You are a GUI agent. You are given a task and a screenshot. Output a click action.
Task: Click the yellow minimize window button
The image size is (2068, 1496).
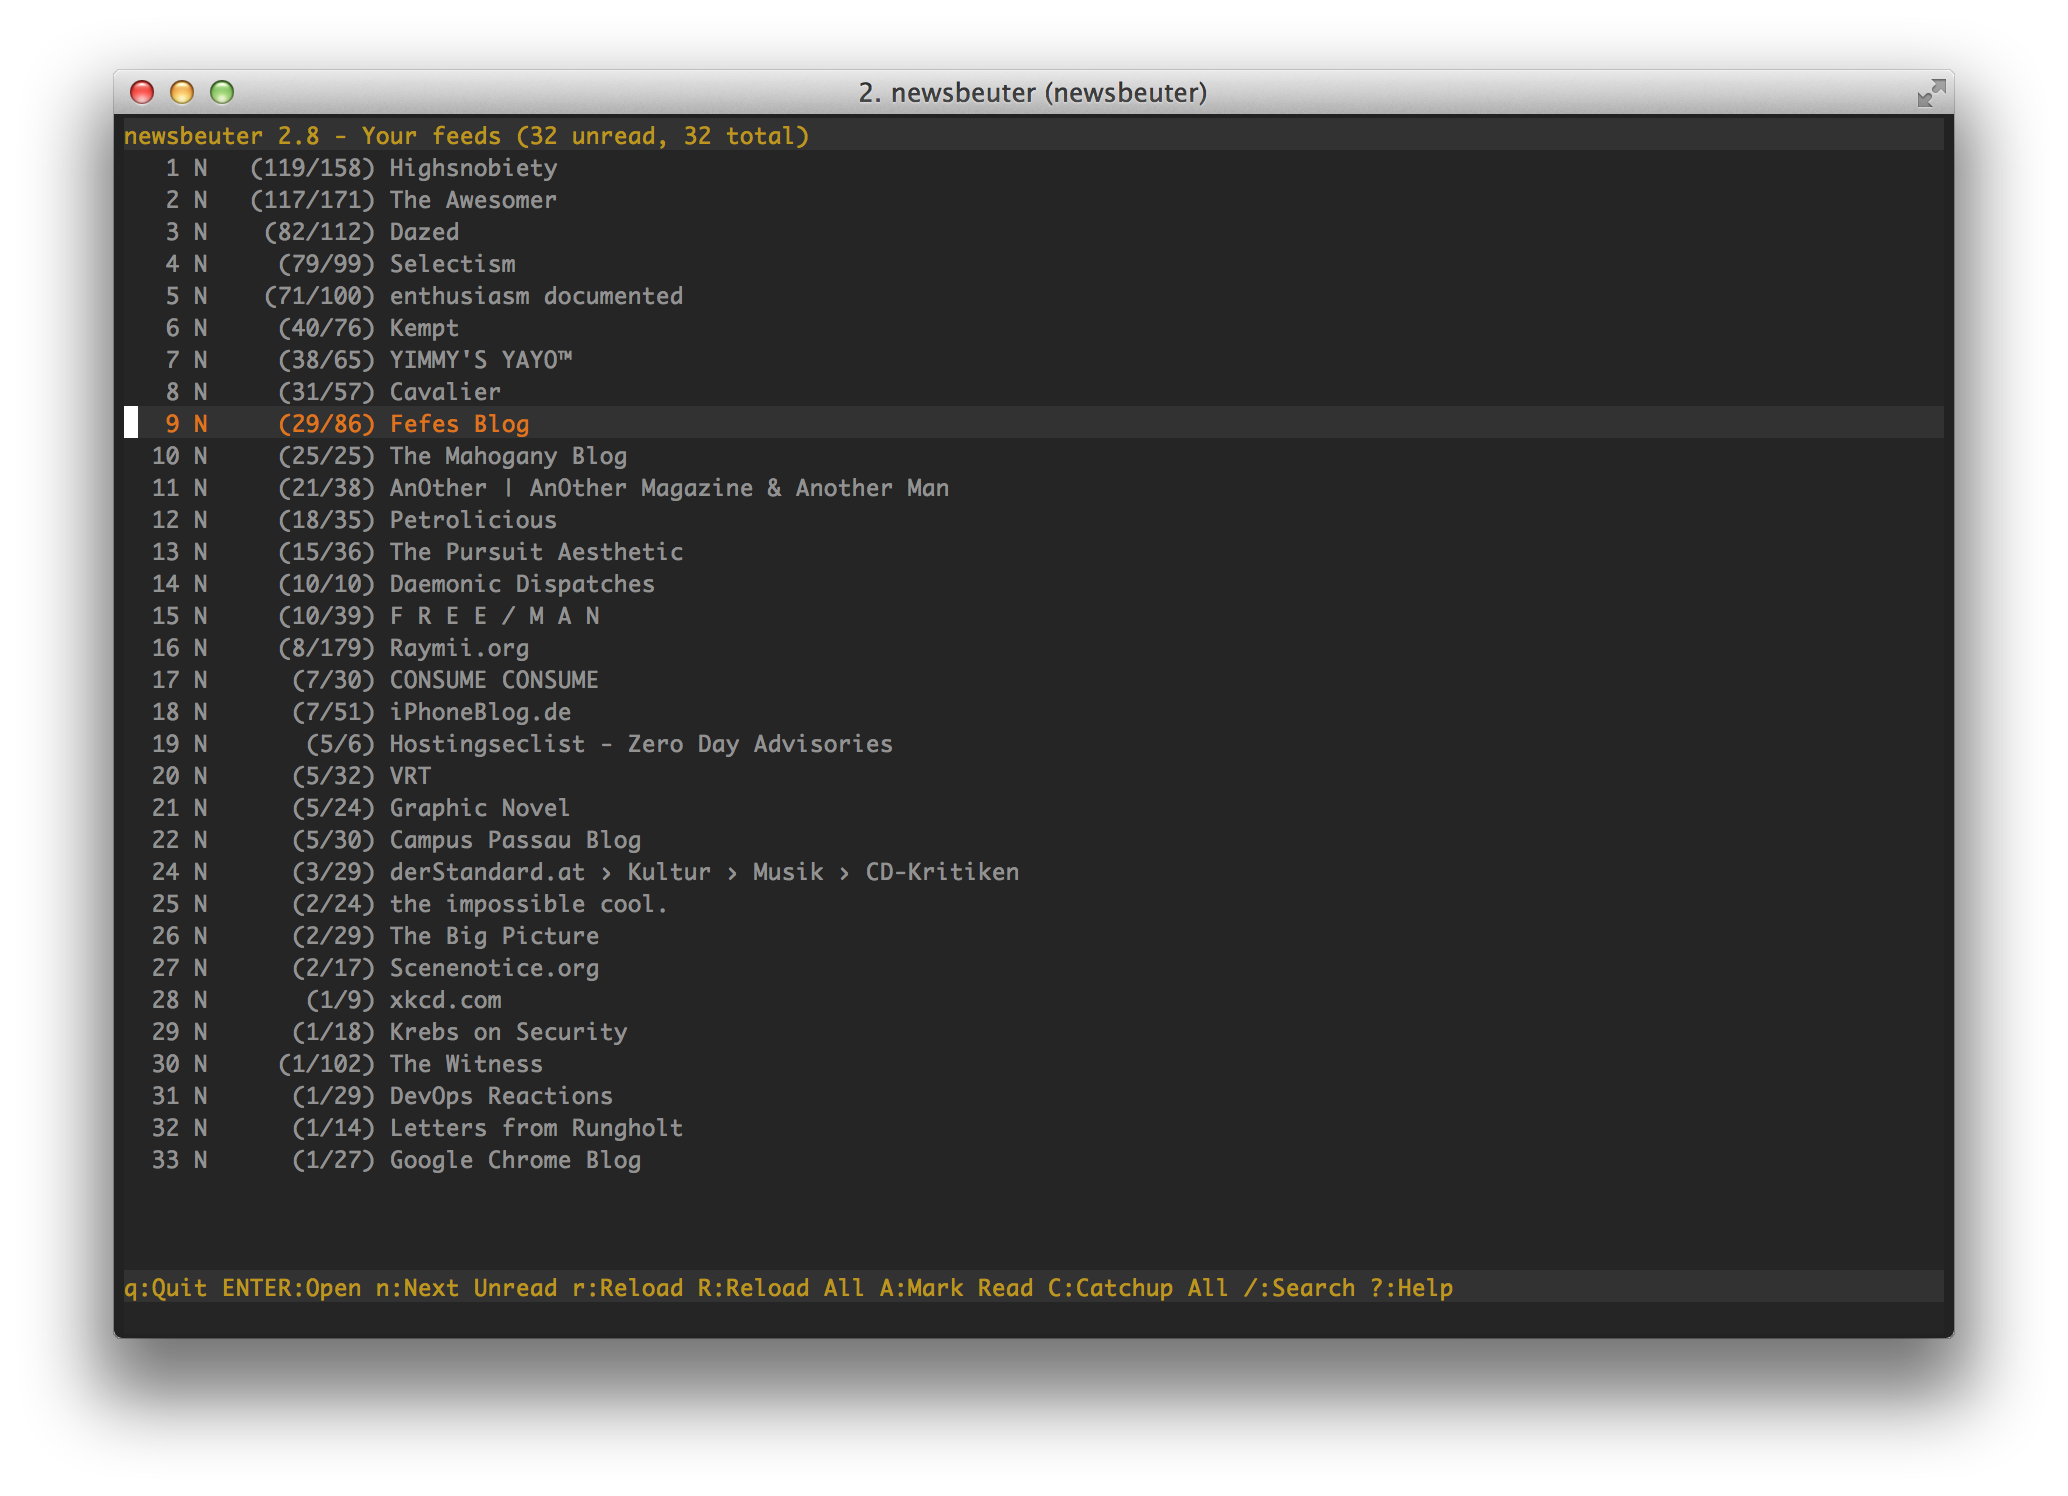[x=182, y=93]
